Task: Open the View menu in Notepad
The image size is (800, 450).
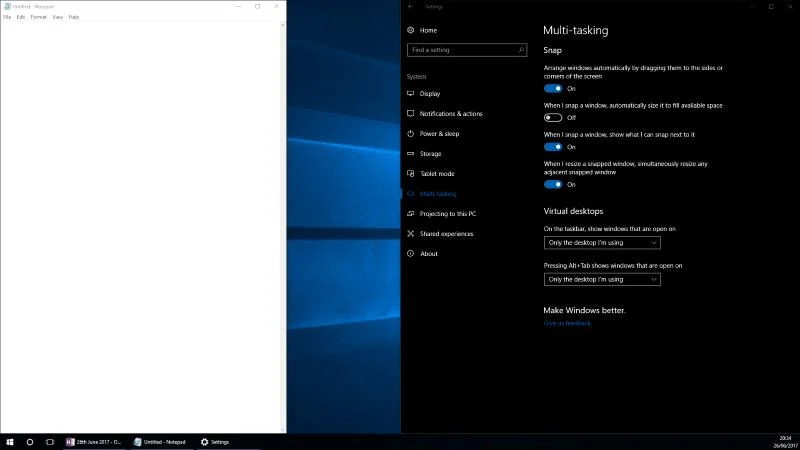Action: click(x=58, y=17)
